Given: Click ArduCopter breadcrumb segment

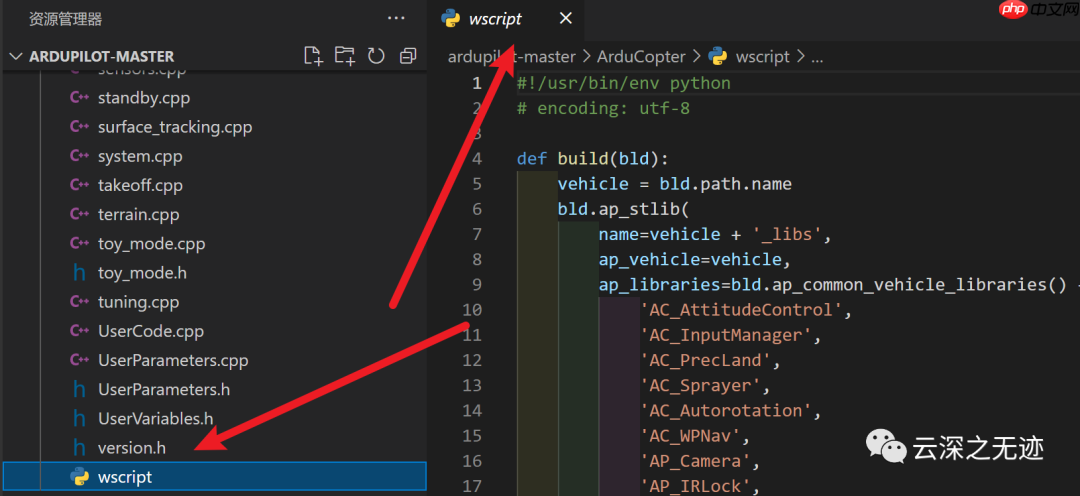Looking at the screenshot, I should pos(641,57).
